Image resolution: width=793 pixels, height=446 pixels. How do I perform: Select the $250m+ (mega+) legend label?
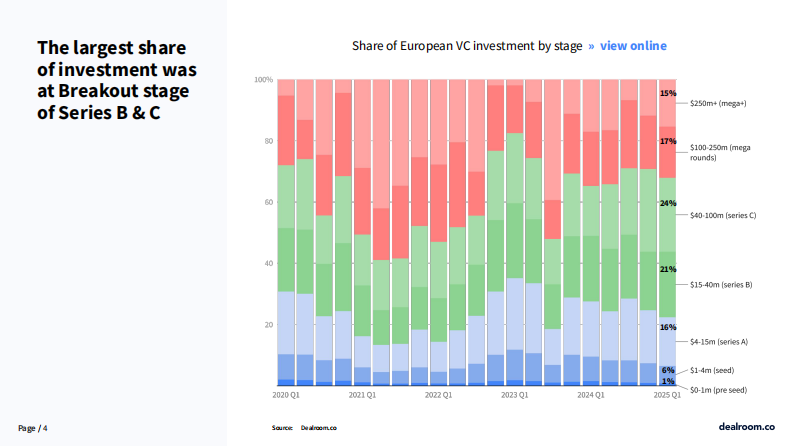click(x=719, y=103)
